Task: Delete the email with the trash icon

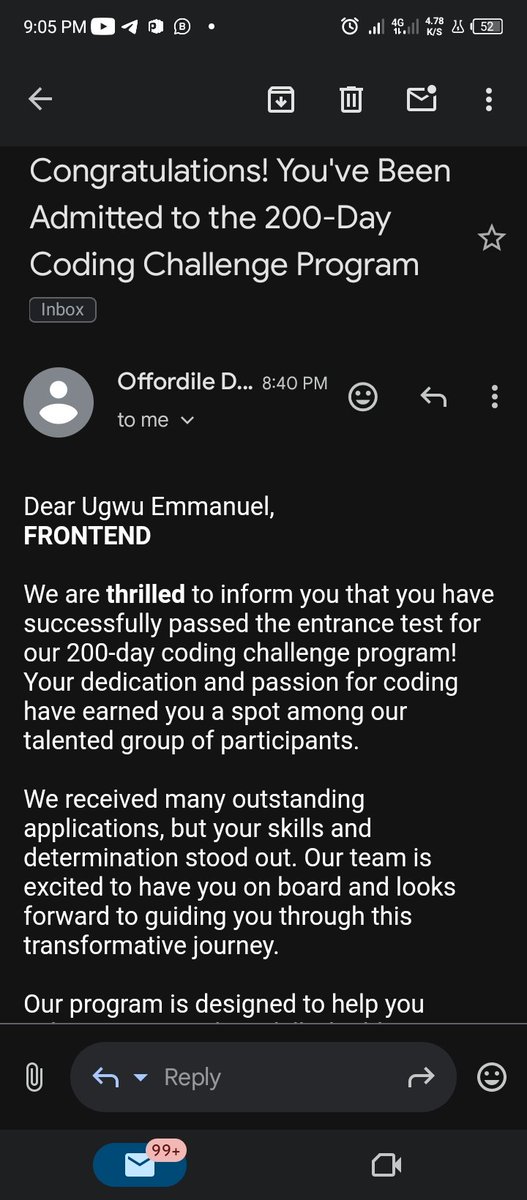Action: pos(351,99)
